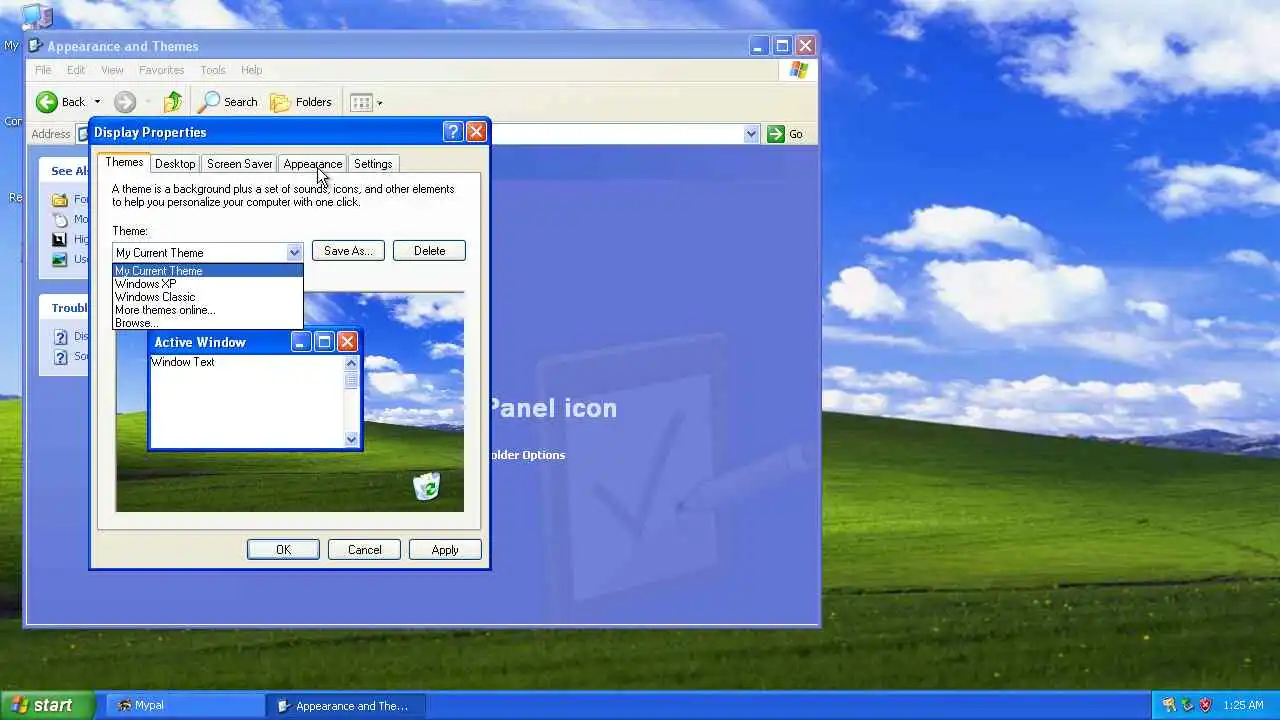
Task: Click the Active Window preview title bar
Action: 255,342
